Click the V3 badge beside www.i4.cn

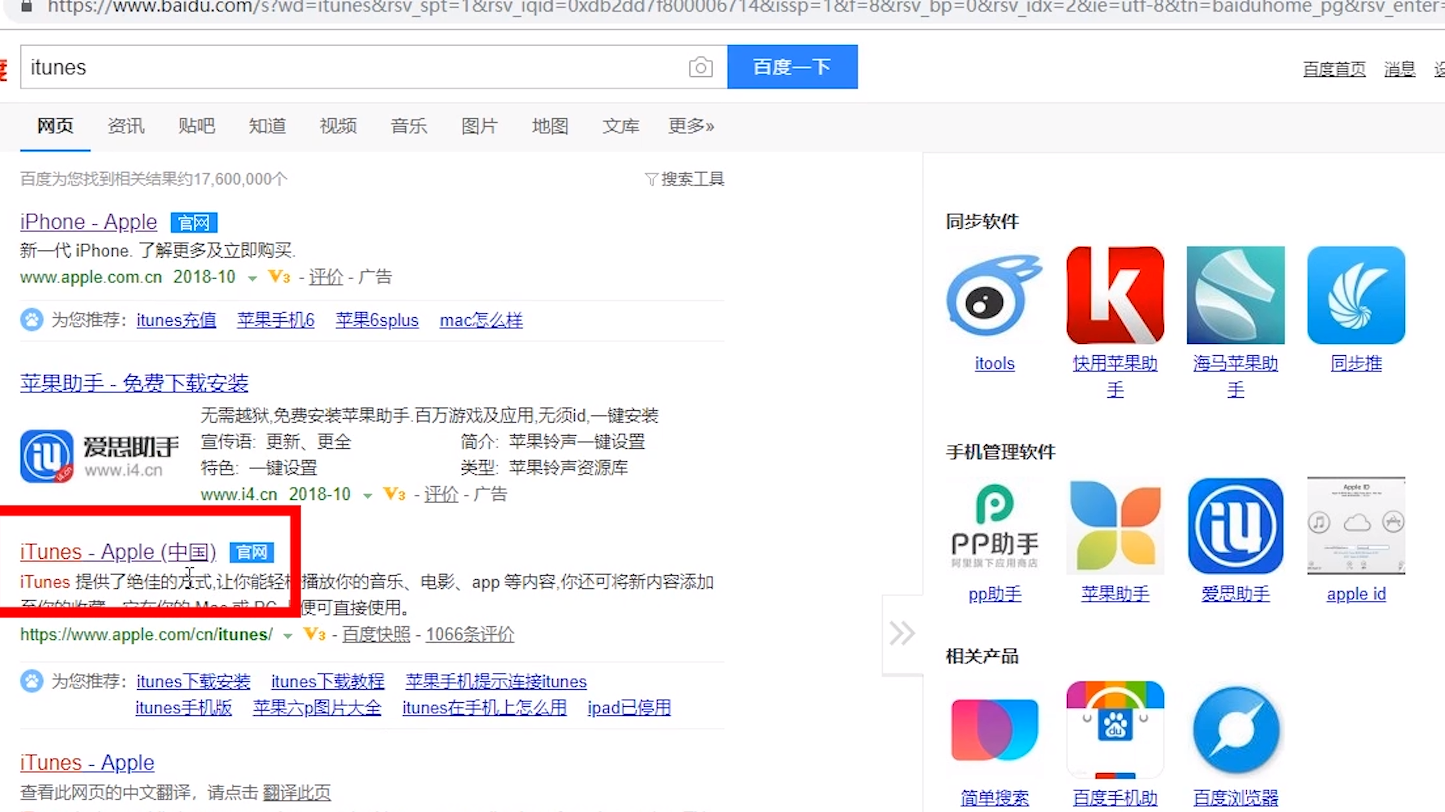click(x=395, y=494)
